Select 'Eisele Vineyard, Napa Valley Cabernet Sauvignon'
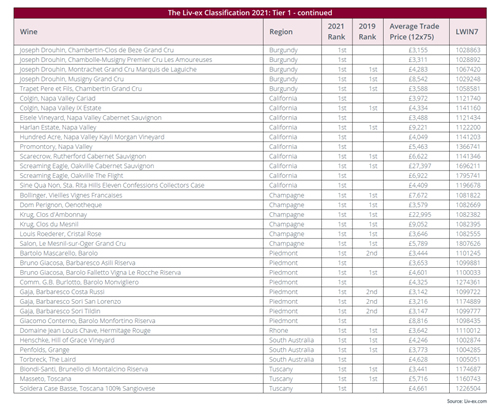Viewport: 500px width, 417px height. tap(90, 118)
